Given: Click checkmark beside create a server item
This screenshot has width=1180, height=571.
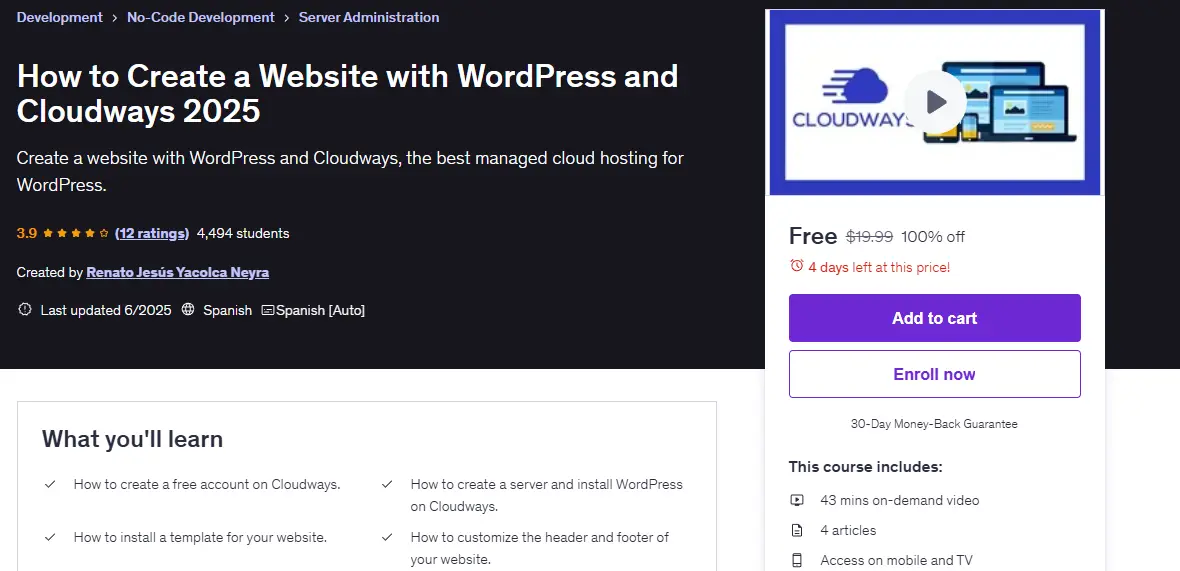Looking at the screenshot, I should pos(387,484).
